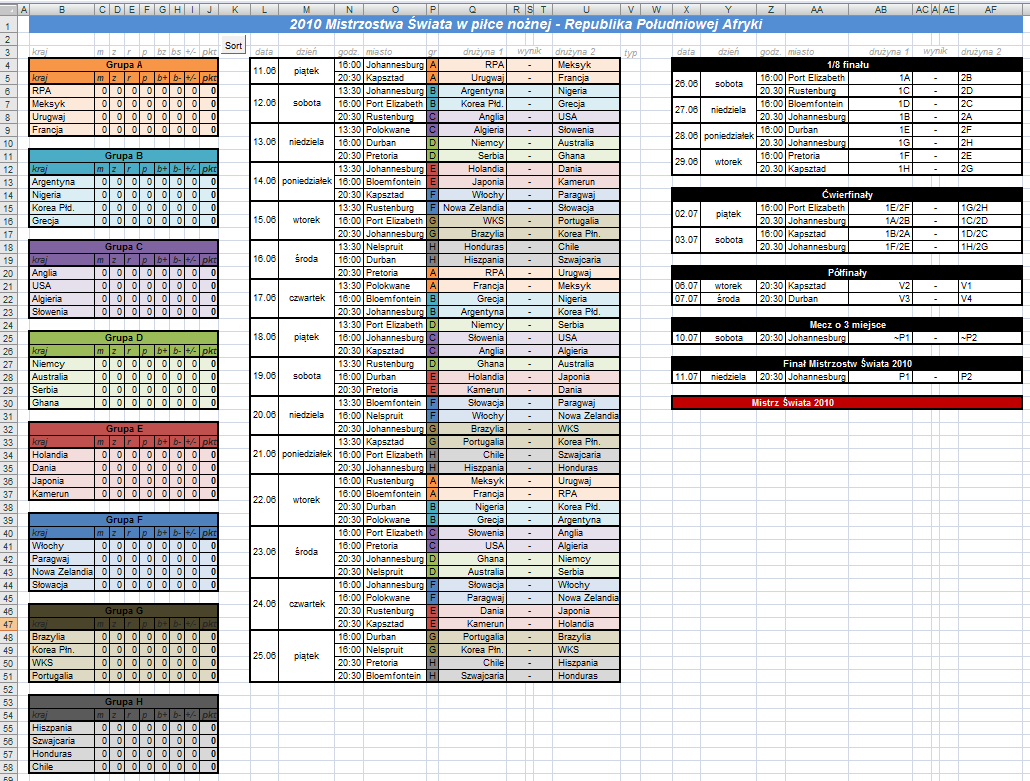
Task: Click the Półfinały section header
Action: click(x=847, y=272)
